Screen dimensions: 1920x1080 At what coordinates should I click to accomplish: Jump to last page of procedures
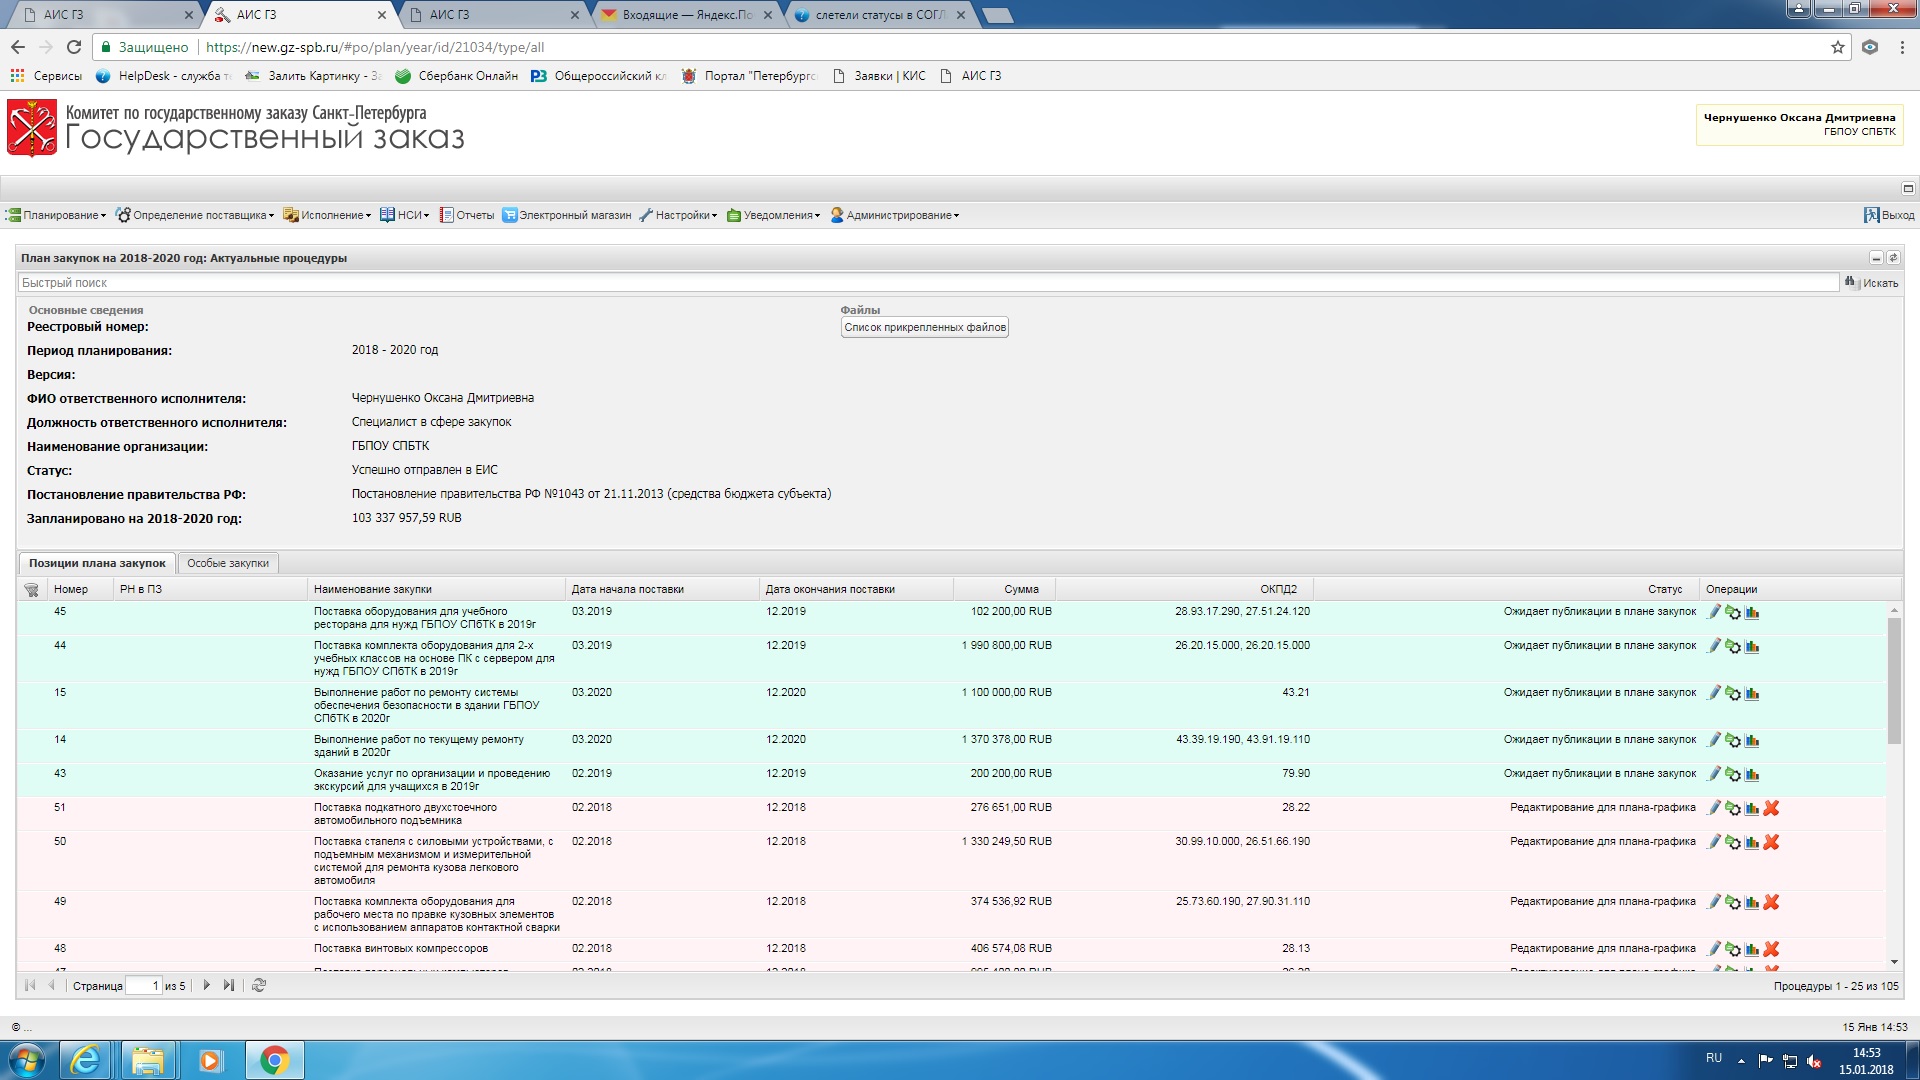point(229,986)
